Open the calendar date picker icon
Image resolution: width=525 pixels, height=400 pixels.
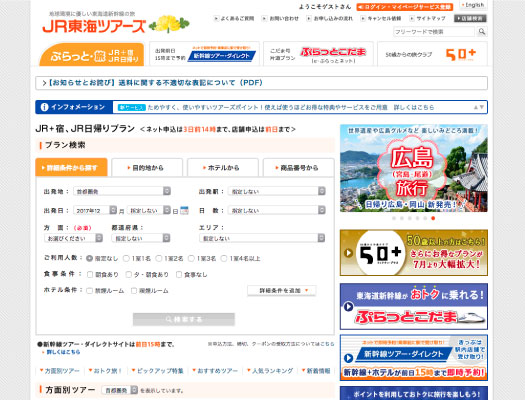184,210
